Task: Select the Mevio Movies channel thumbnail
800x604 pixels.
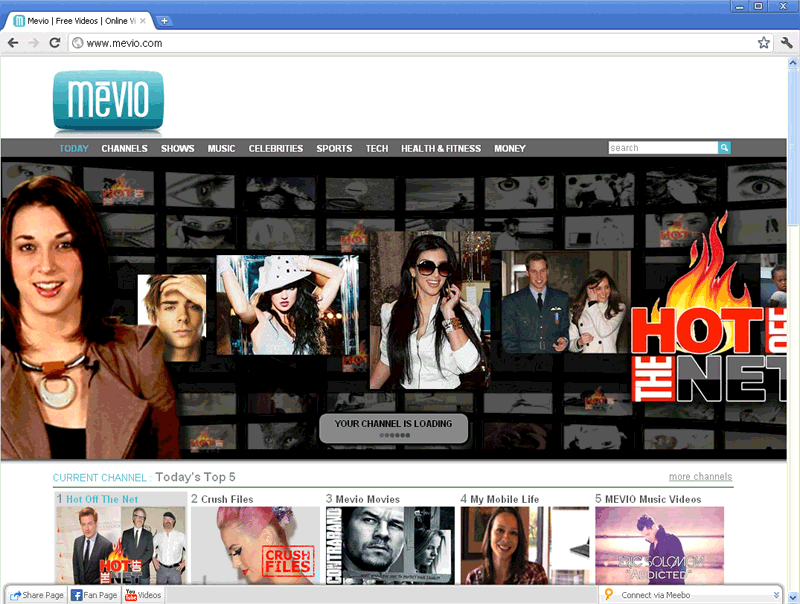Action: click(x=390, y=545)
